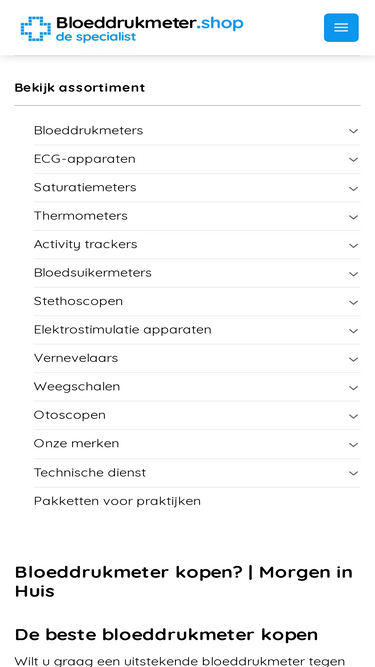Image resolution: width=375 pixels, height=667 pixels.
Task: Expand the Technische dienst chevron
Action: pos(353,473)
